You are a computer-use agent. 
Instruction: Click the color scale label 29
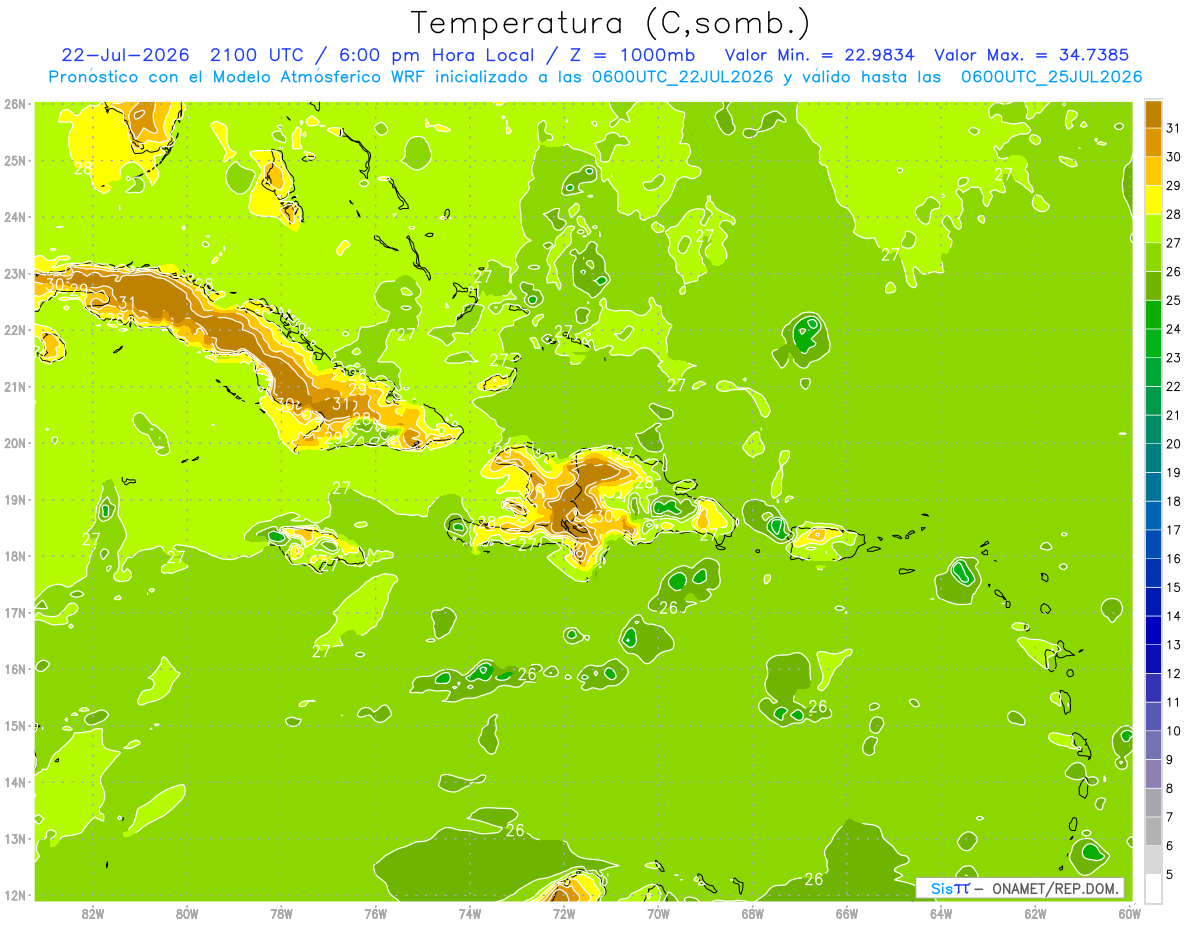[1174, 186]
